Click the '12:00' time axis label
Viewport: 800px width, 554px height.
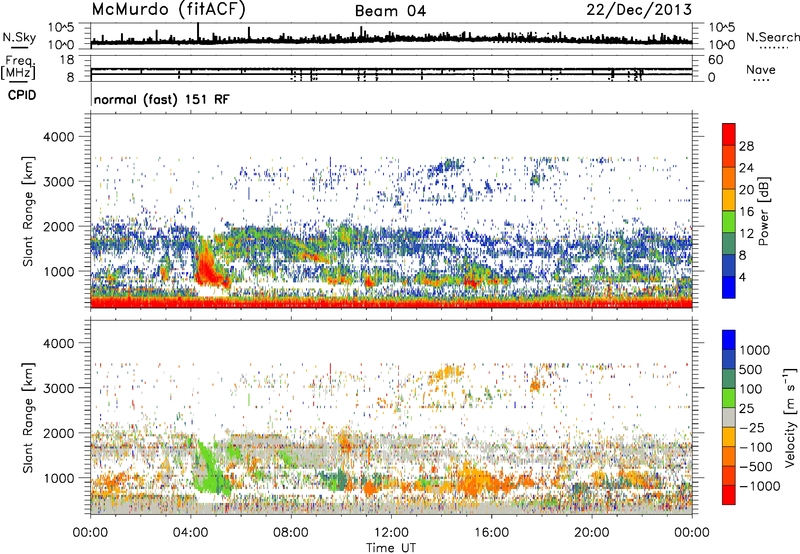[x=391, y=533]
